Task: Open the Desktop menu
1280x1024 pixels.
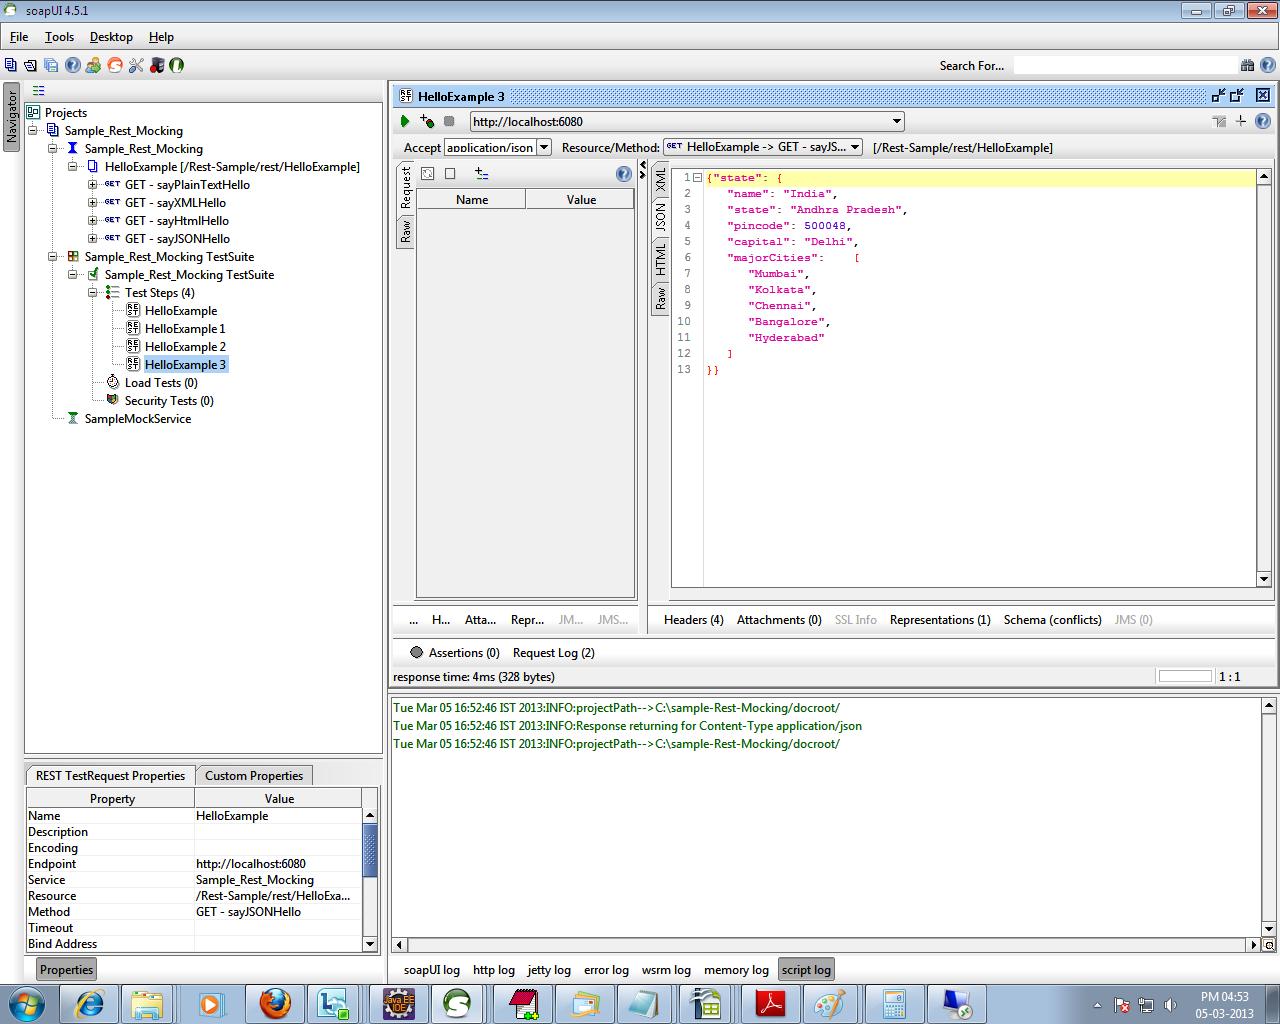Action: 110,37
